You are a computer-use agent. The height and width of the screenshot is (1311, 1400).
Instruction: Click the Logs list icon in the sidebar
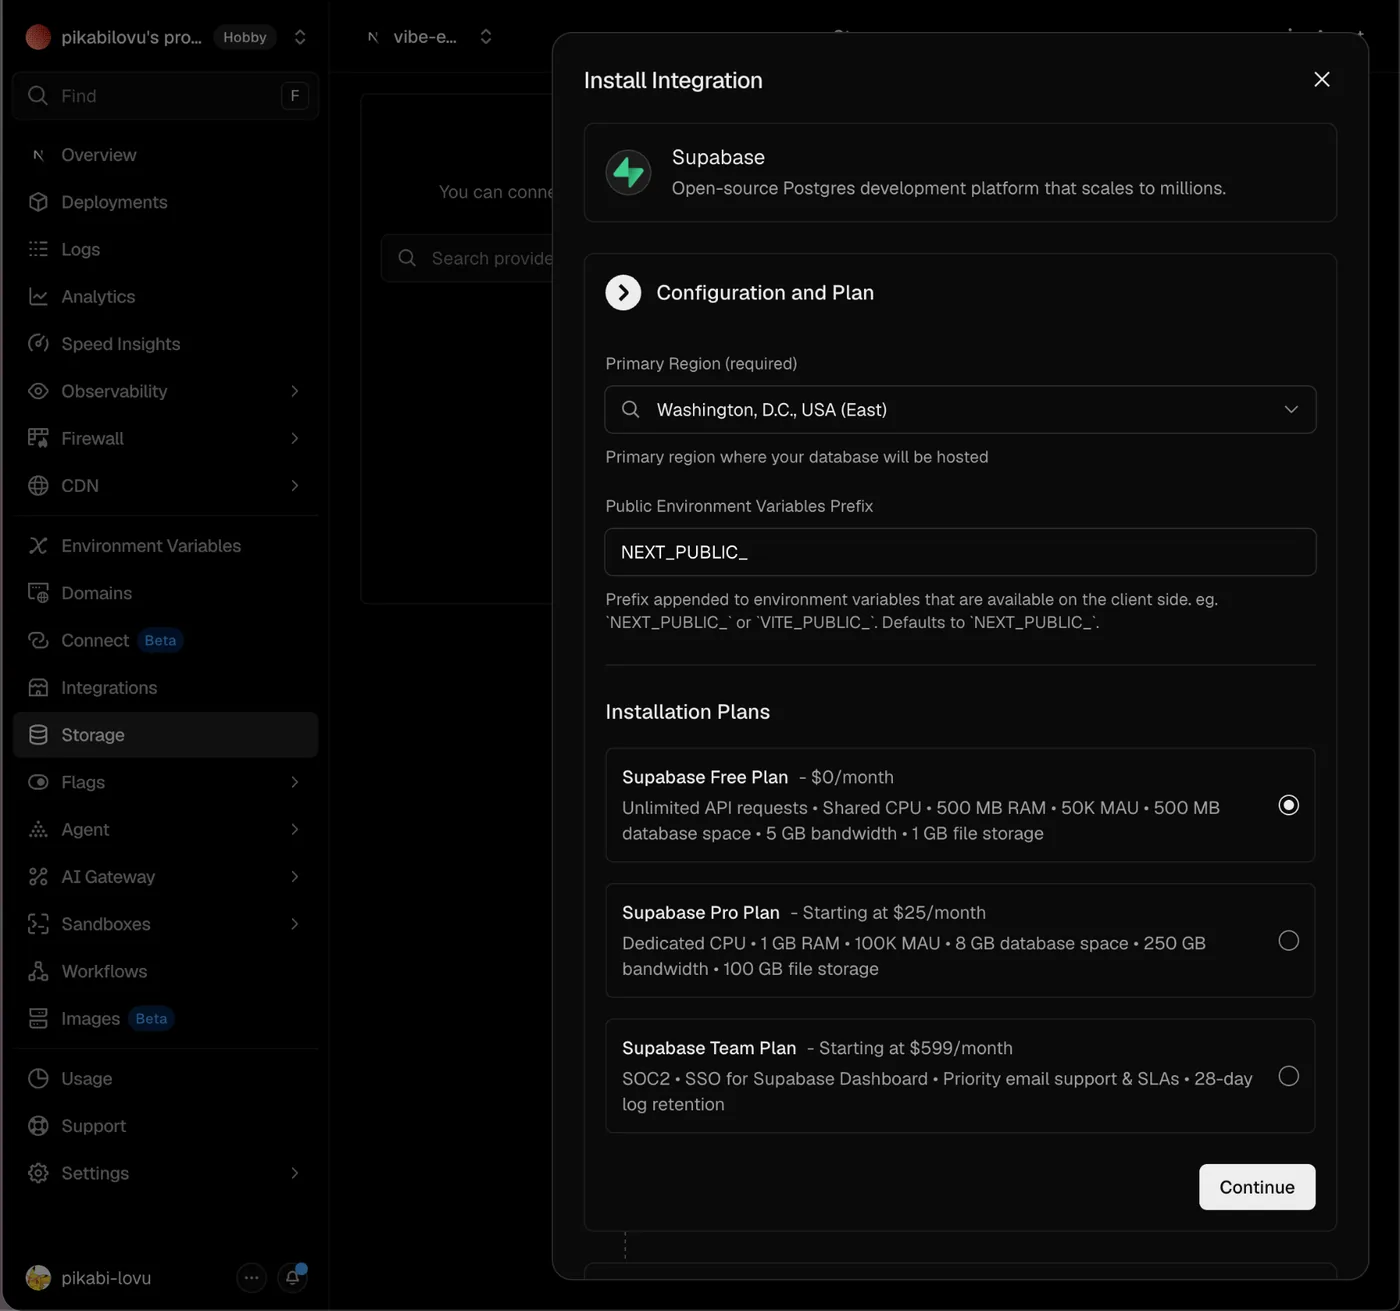(x=38, y=249)
